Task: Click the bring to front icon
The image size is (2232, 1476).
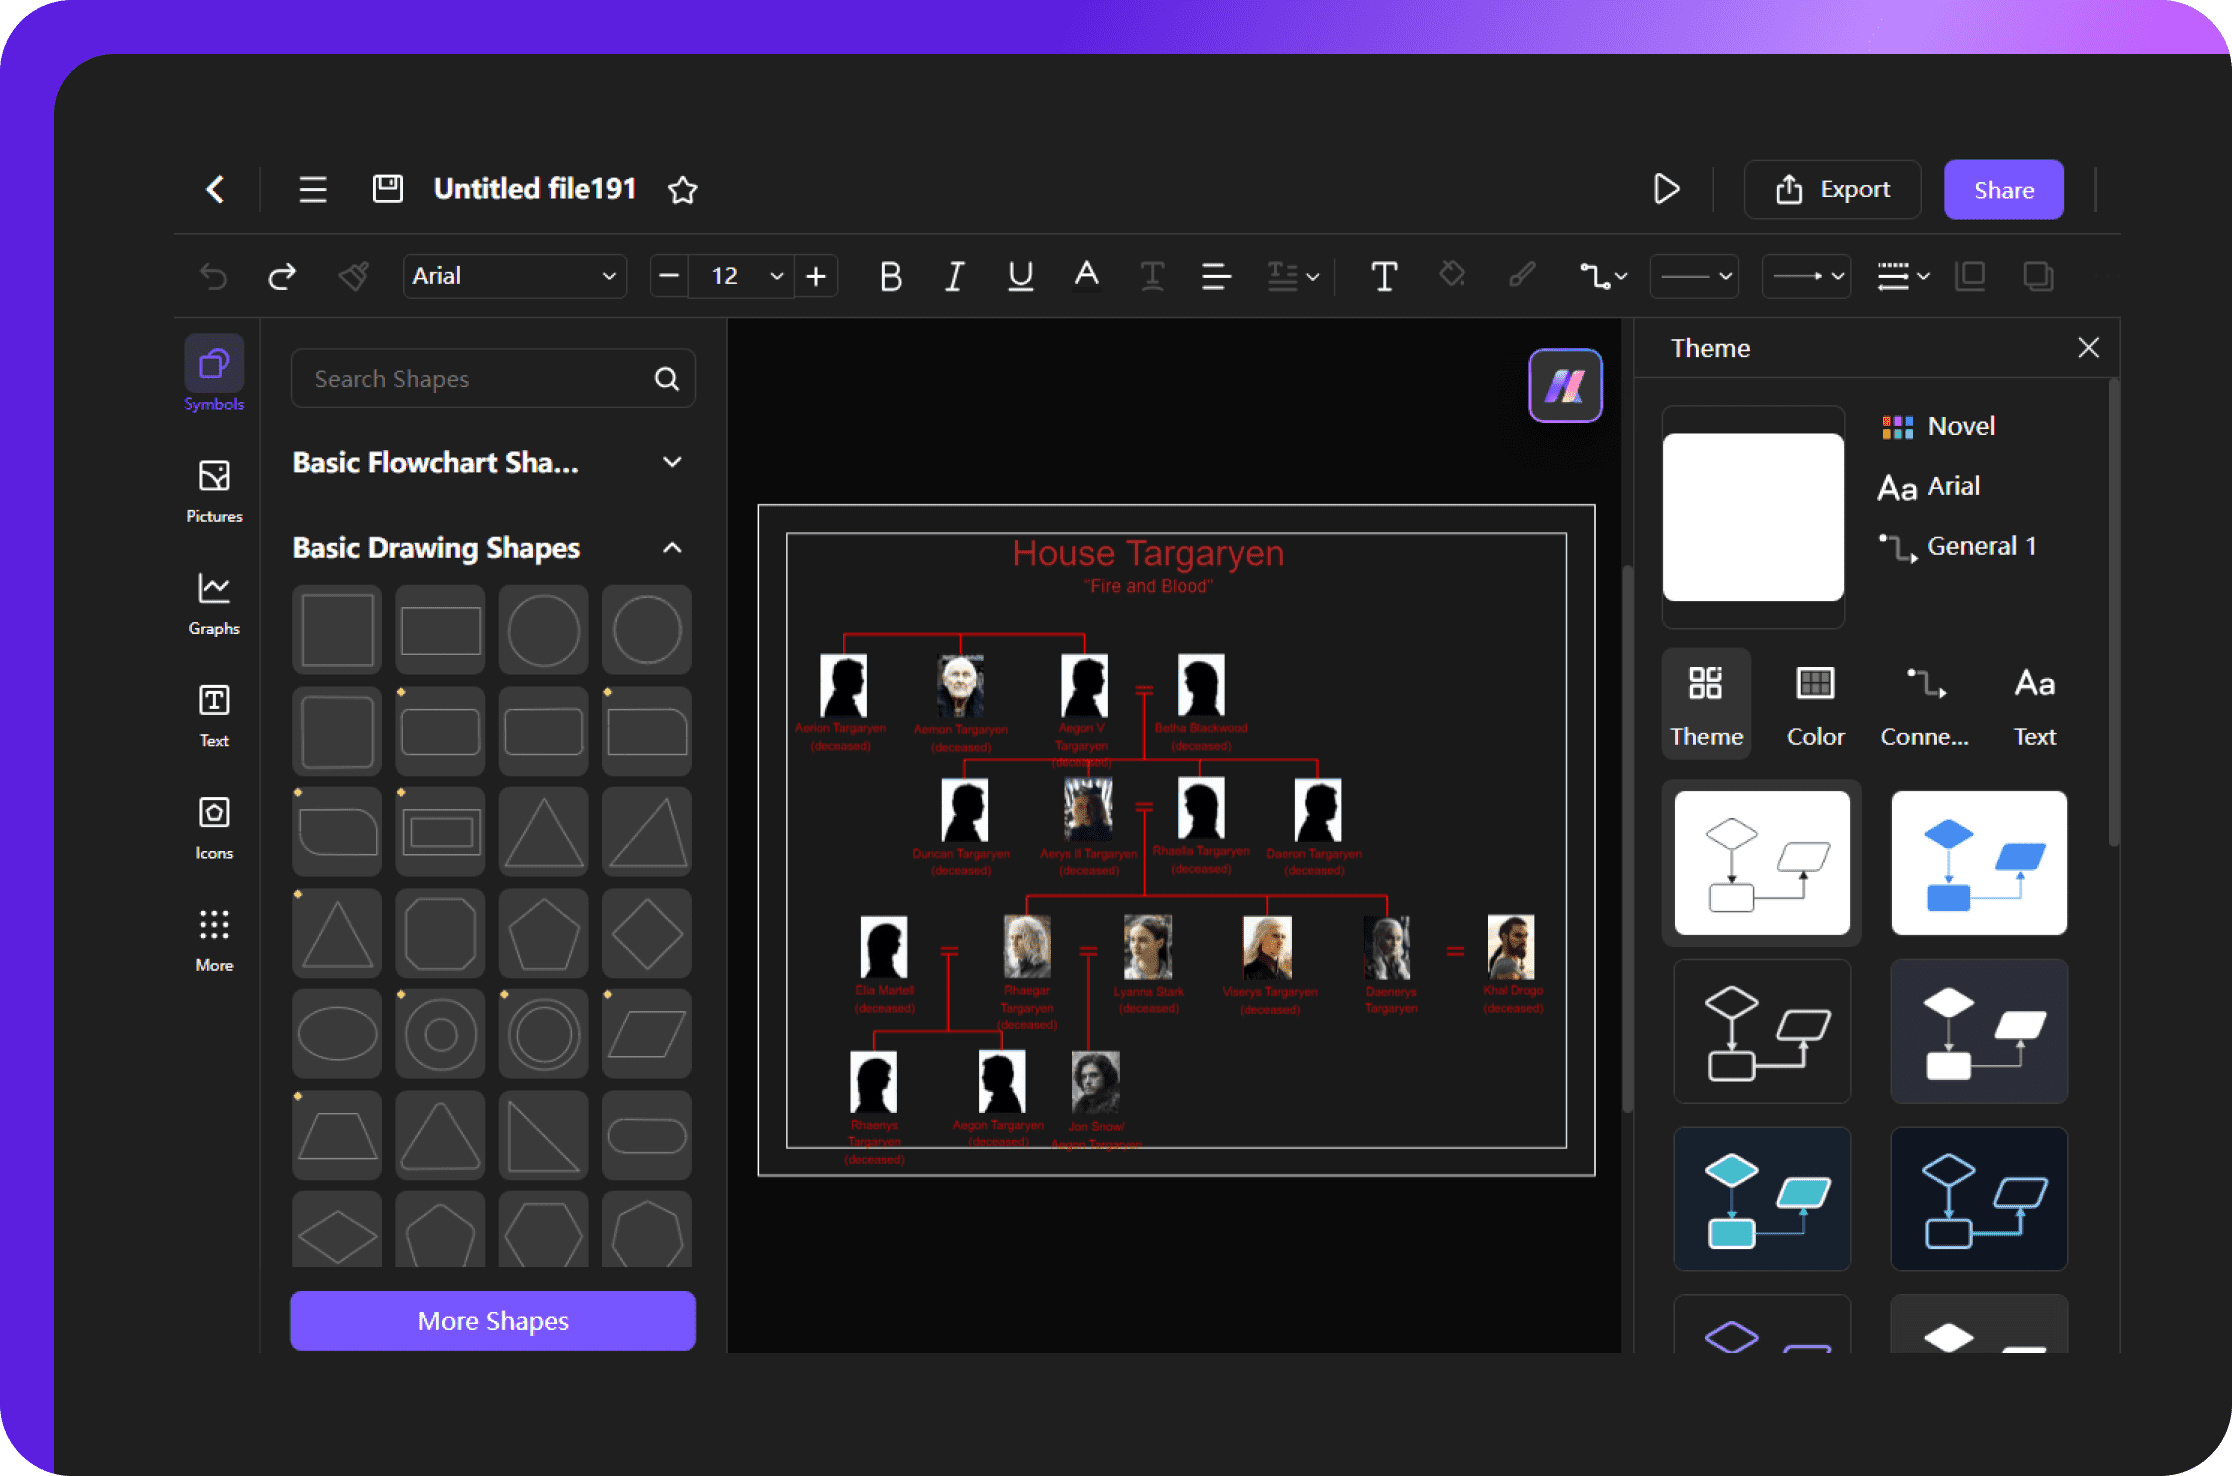Action: coord(1970,275)
